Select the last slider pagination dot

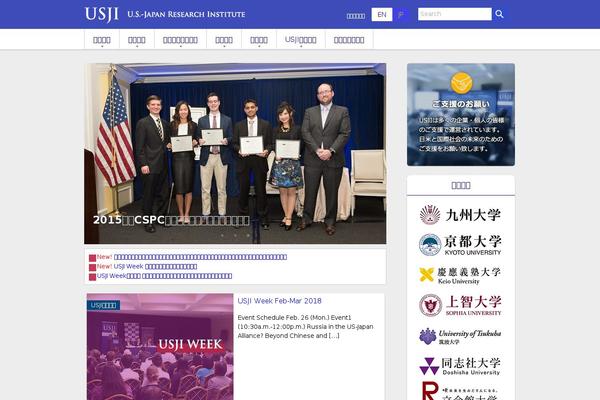tap(248, 235)
